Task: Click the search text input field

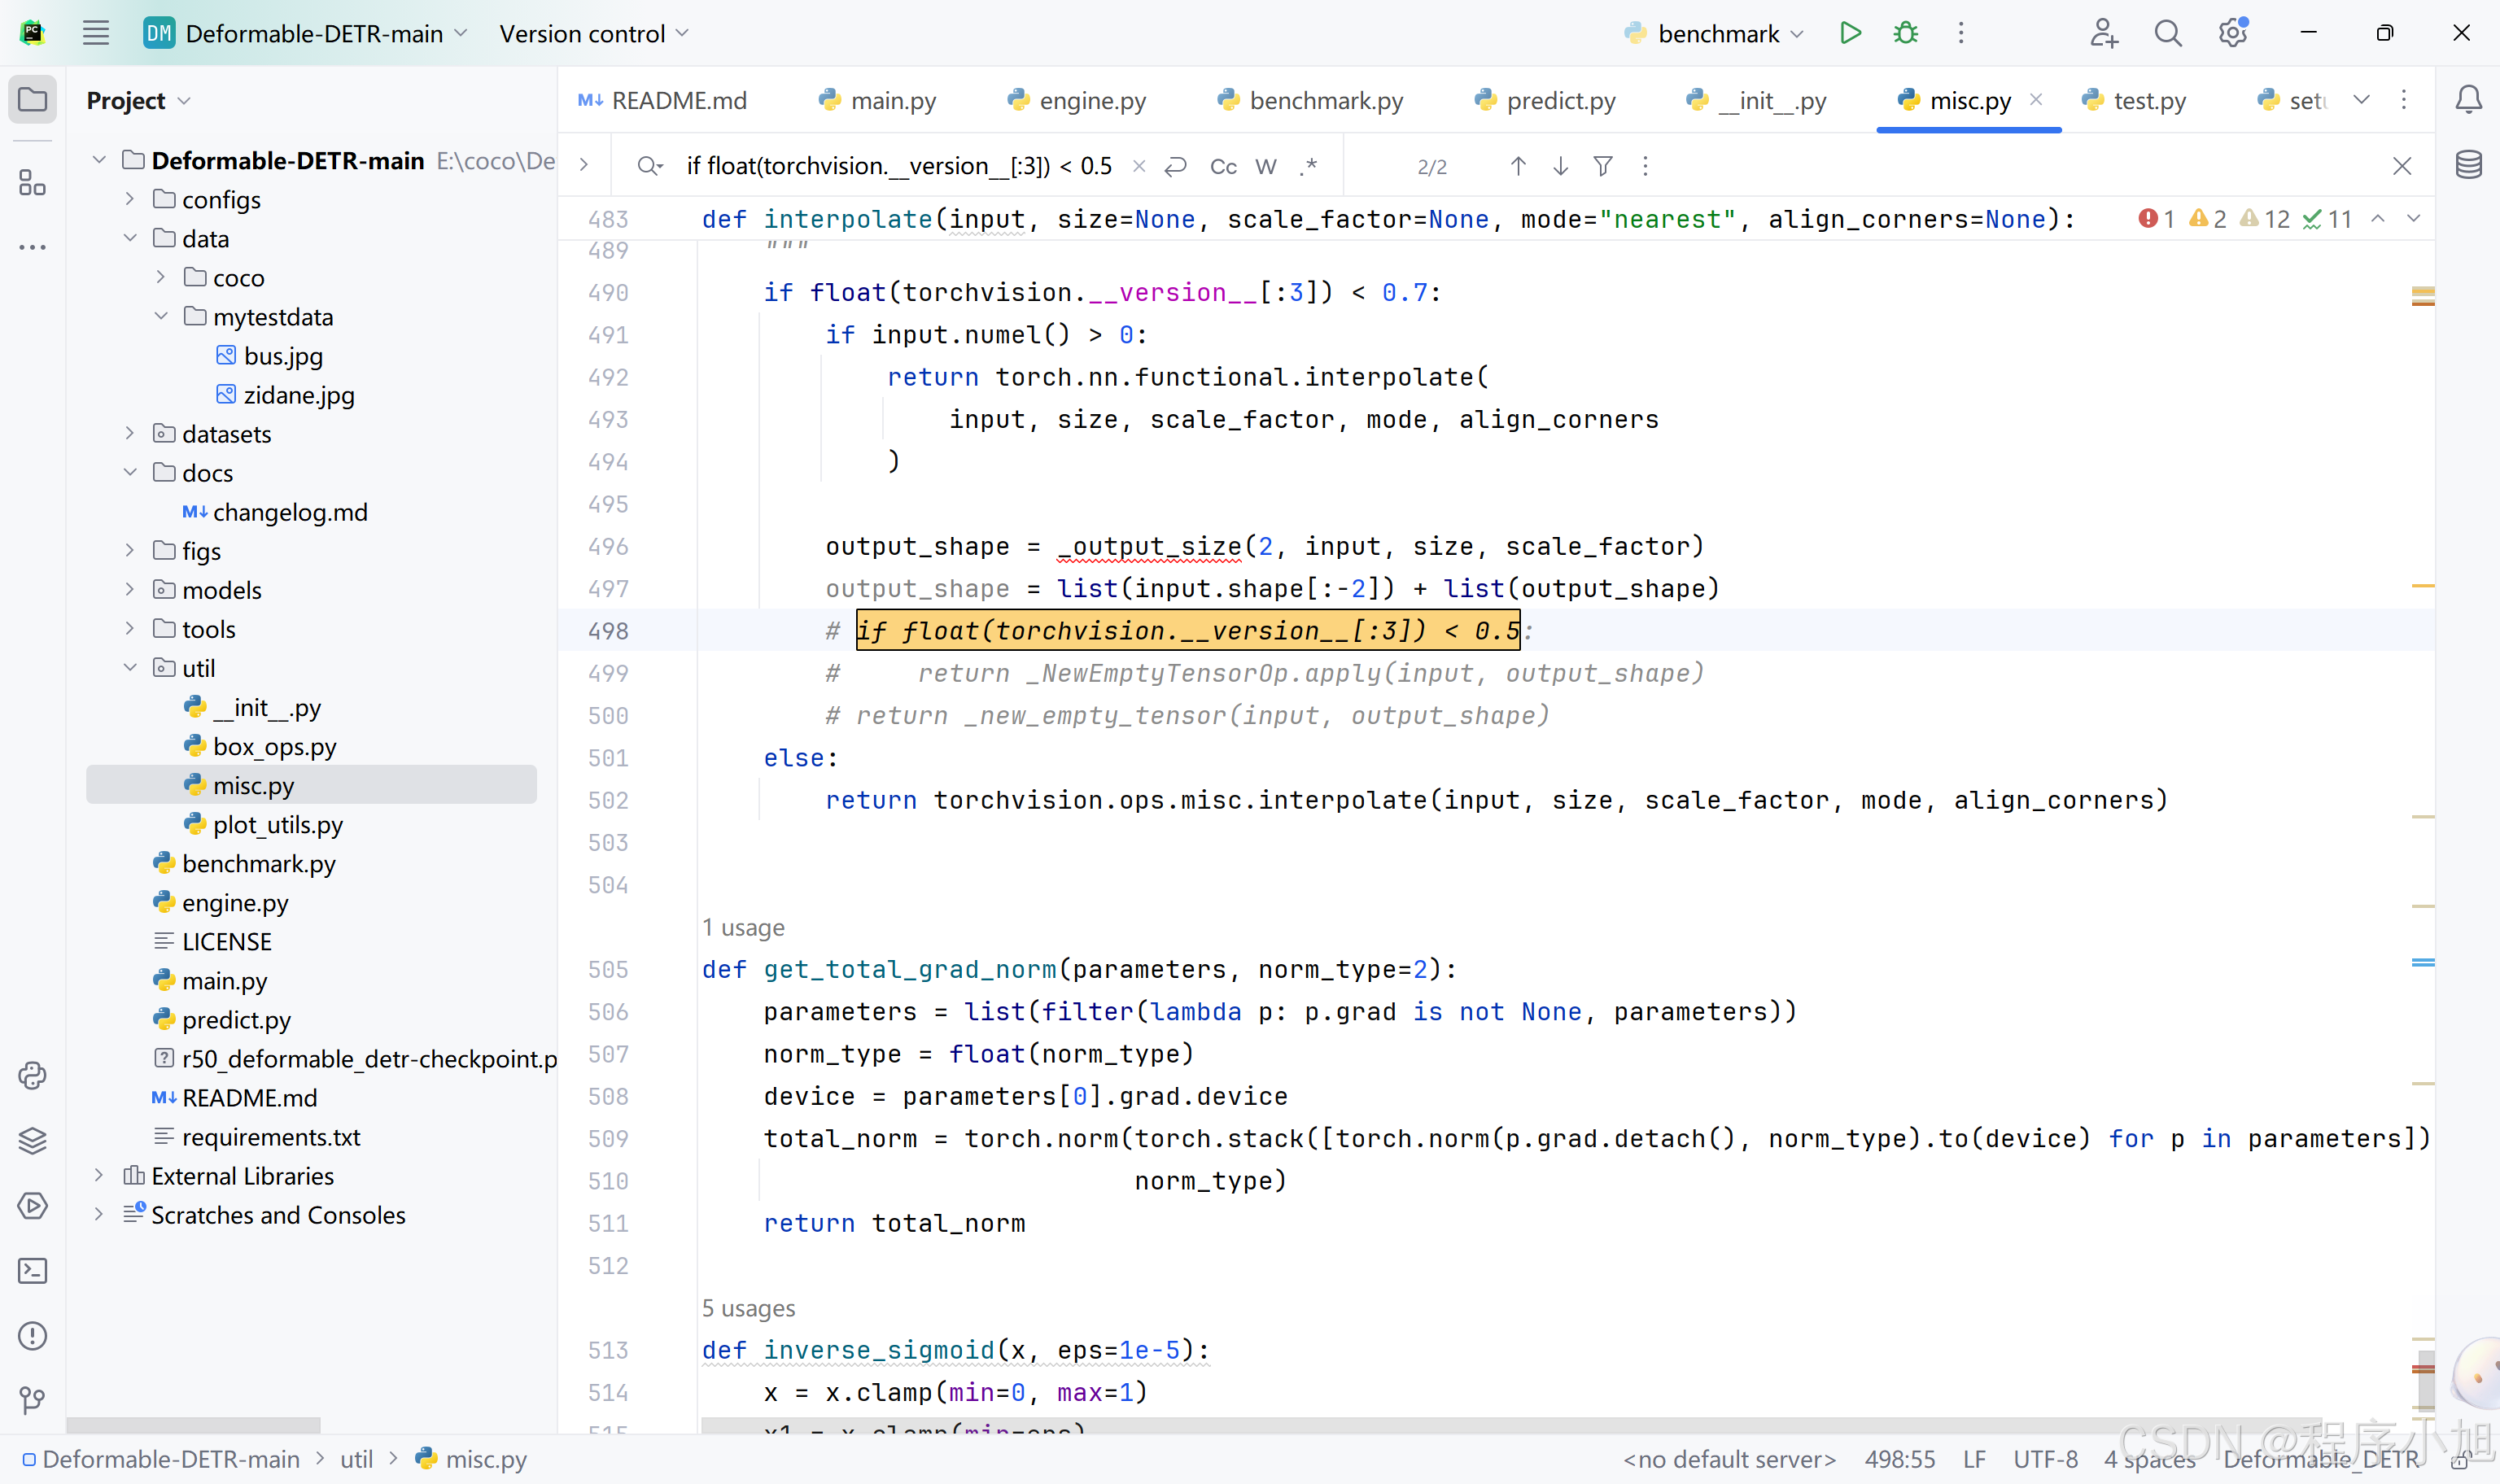Action: click(x=900, y=166)
